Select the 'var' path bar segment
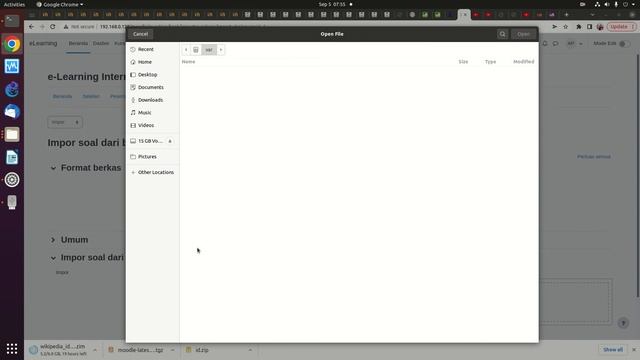 click(209, 50)
